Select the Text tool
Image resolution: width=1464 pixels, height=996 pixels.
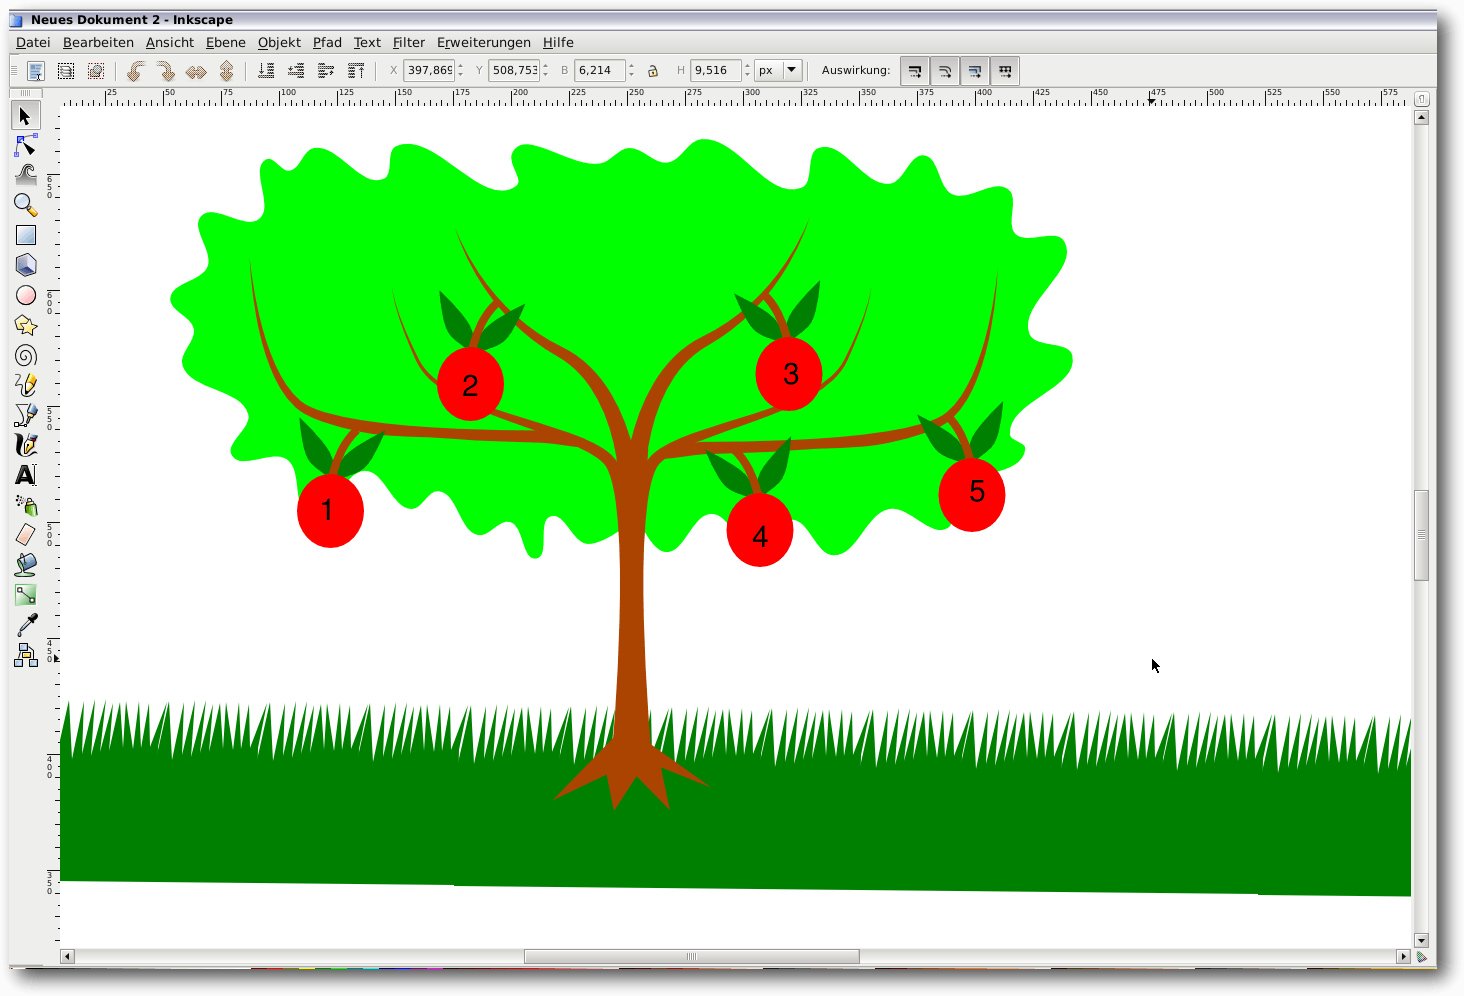point(26,475)
